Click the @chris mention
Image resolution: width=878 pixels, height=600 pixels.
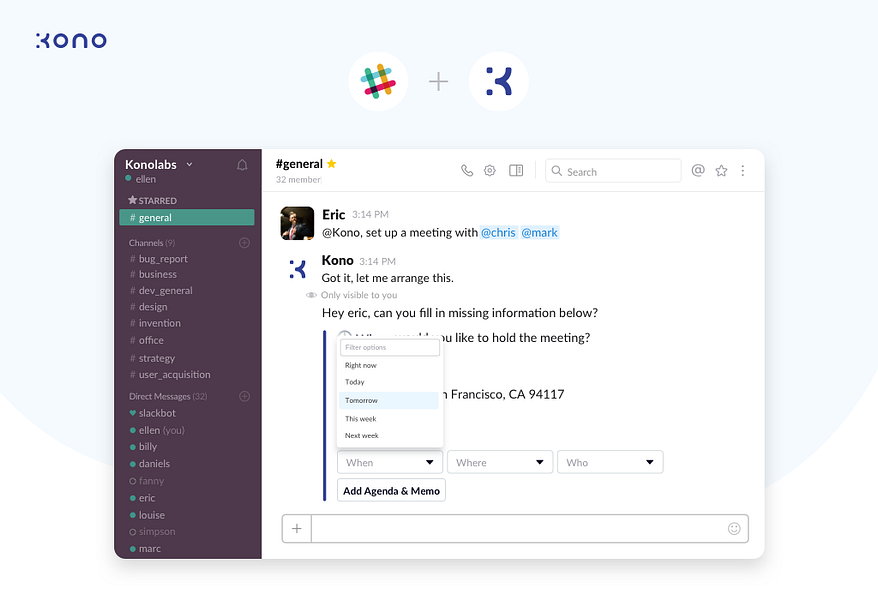pyautogui.click(x=498, y=233)
